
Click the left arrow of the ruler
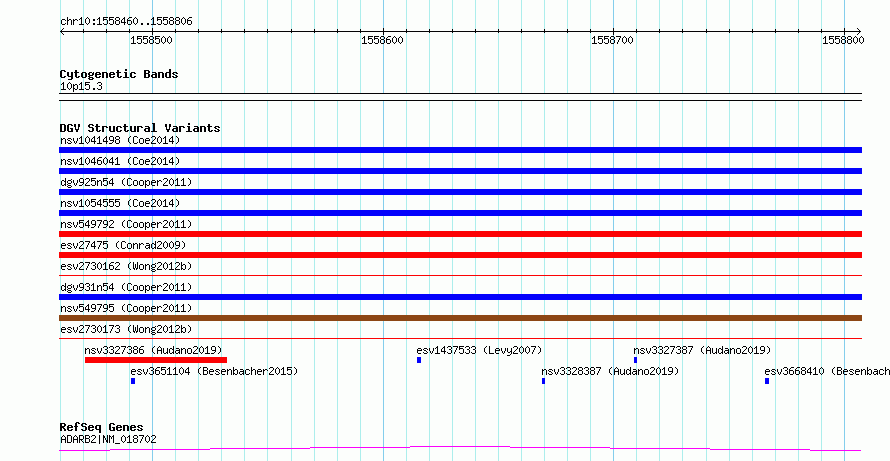point(62,32)
